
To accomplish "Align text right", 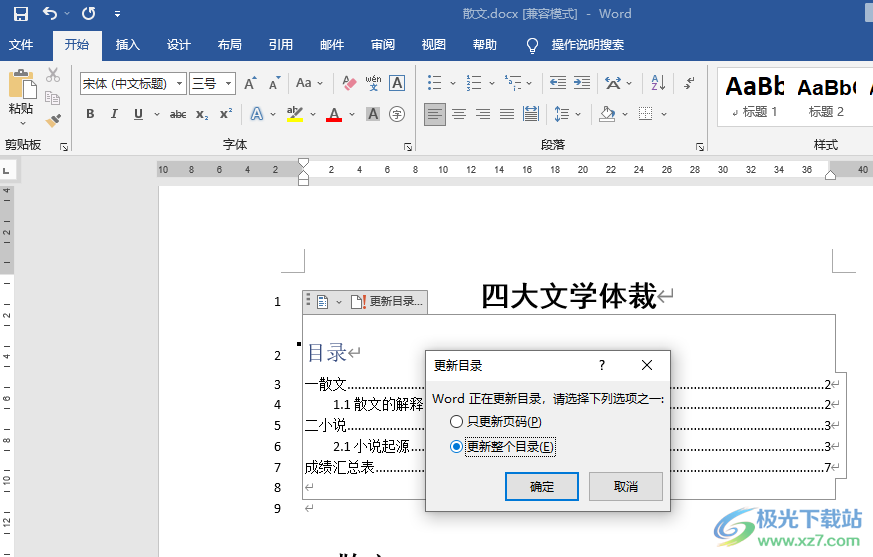I will (483, 115).
